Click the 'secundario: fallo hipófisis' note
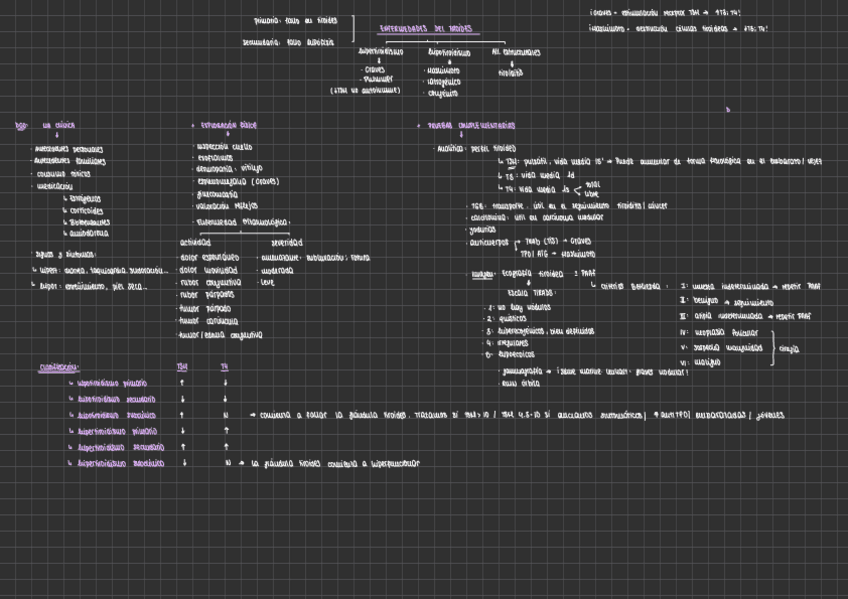 (x=289, y=42)
